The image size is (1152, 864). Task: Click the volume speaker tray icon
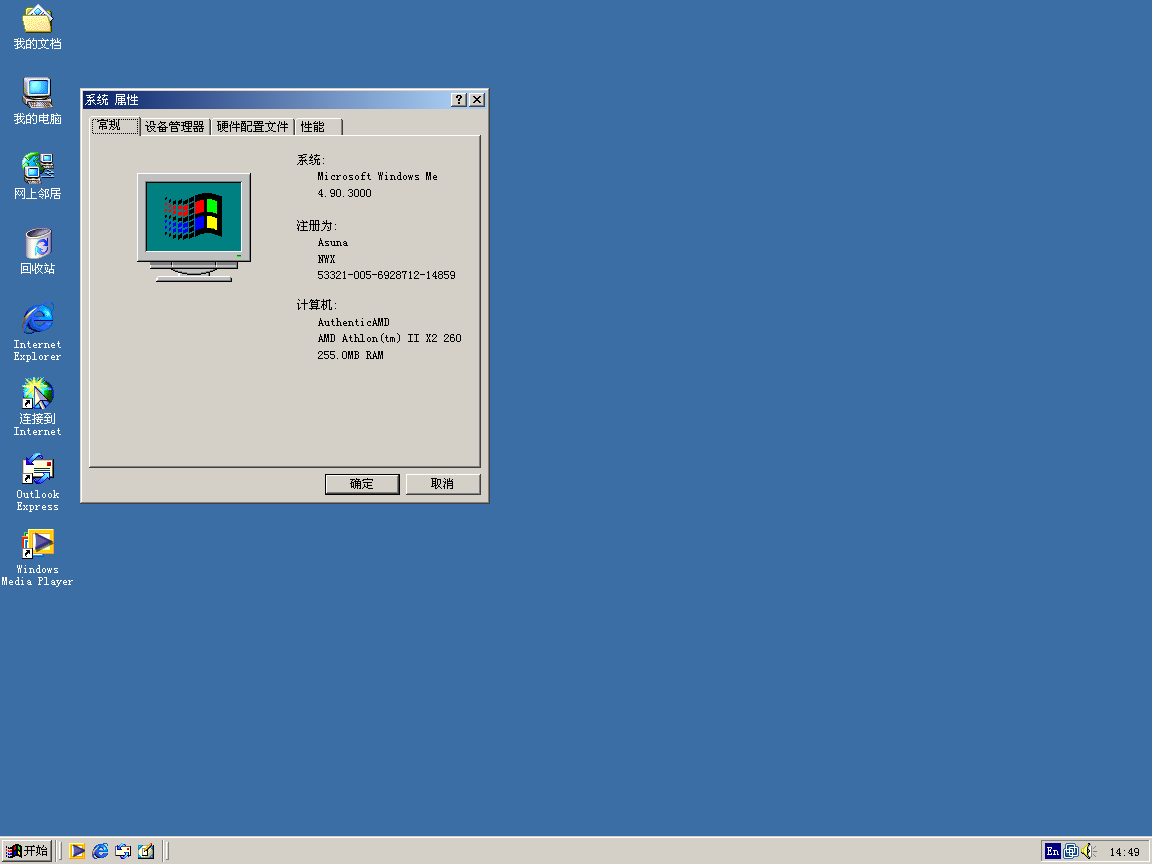pos(1088,852)
